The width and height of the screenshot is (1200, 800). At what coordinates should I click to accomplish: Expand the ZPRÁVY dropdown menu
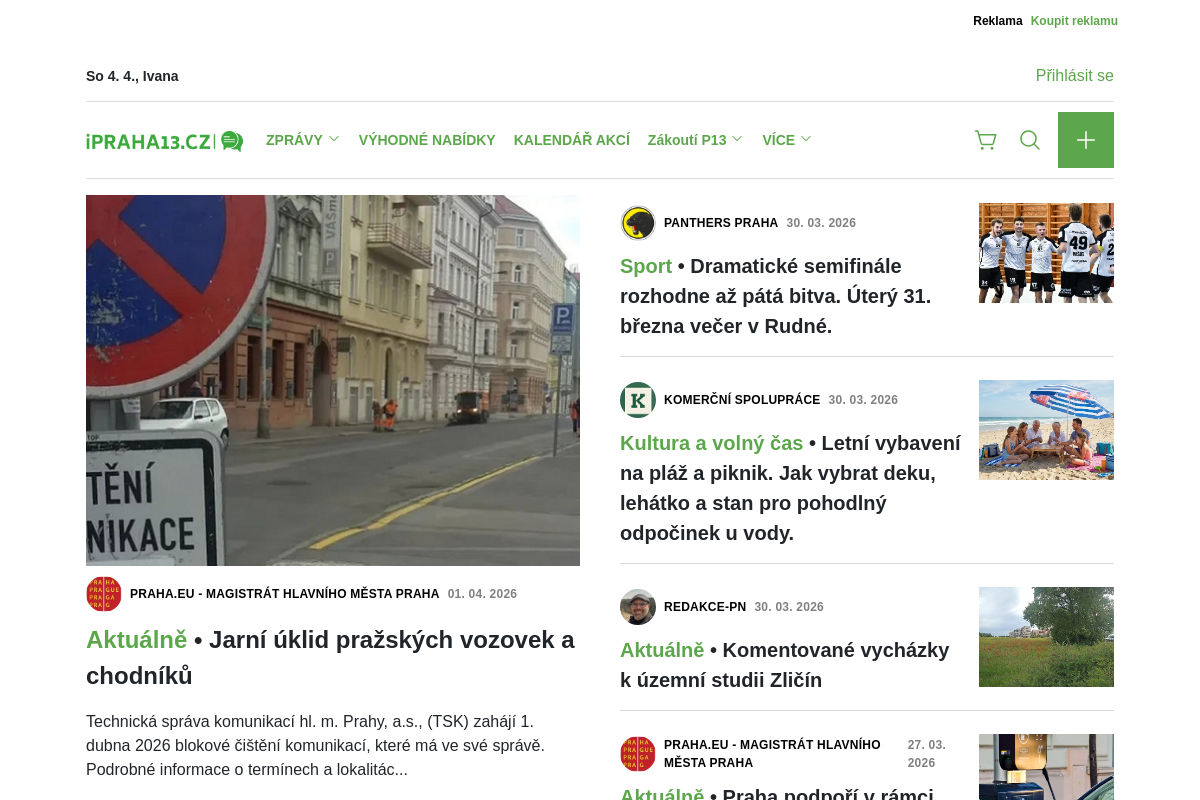[295, 139]
